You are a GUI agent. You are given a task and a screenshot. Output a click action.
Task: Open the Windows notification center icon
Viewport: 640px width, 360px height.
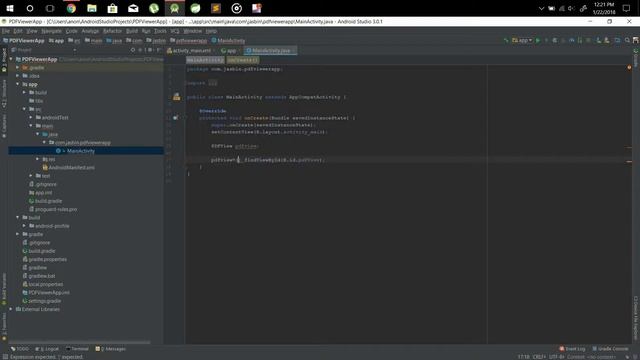(x=627, y=8)
